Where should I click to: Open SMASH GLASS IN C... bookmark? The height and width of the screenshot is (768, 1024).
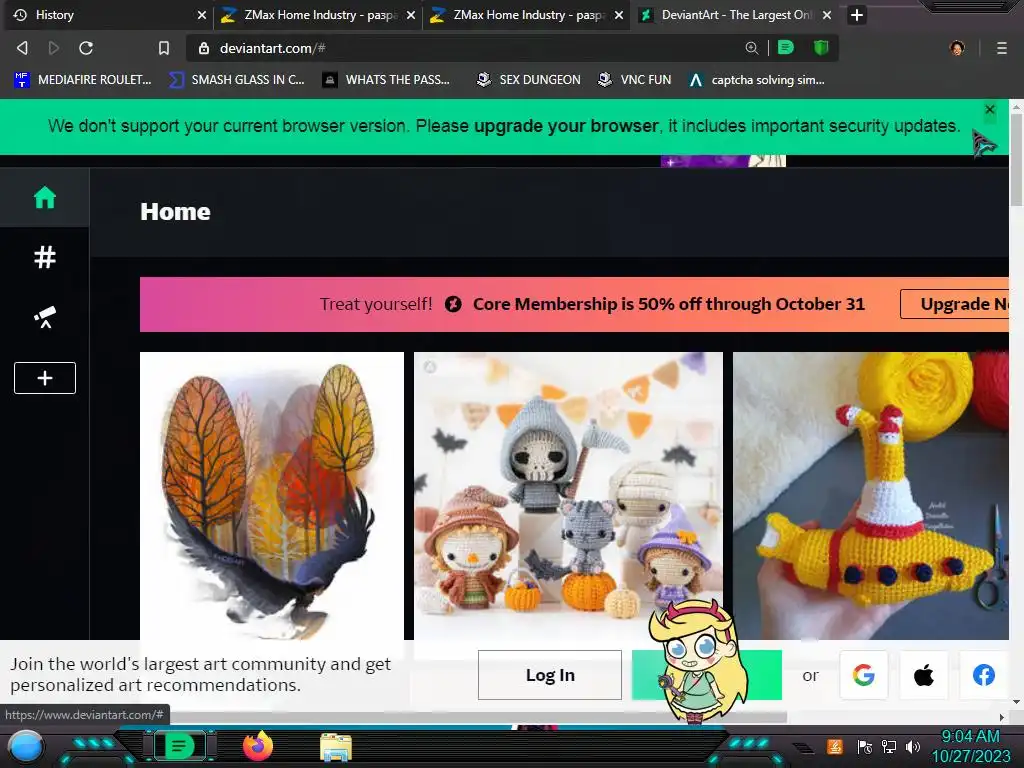tap(237, 80)
